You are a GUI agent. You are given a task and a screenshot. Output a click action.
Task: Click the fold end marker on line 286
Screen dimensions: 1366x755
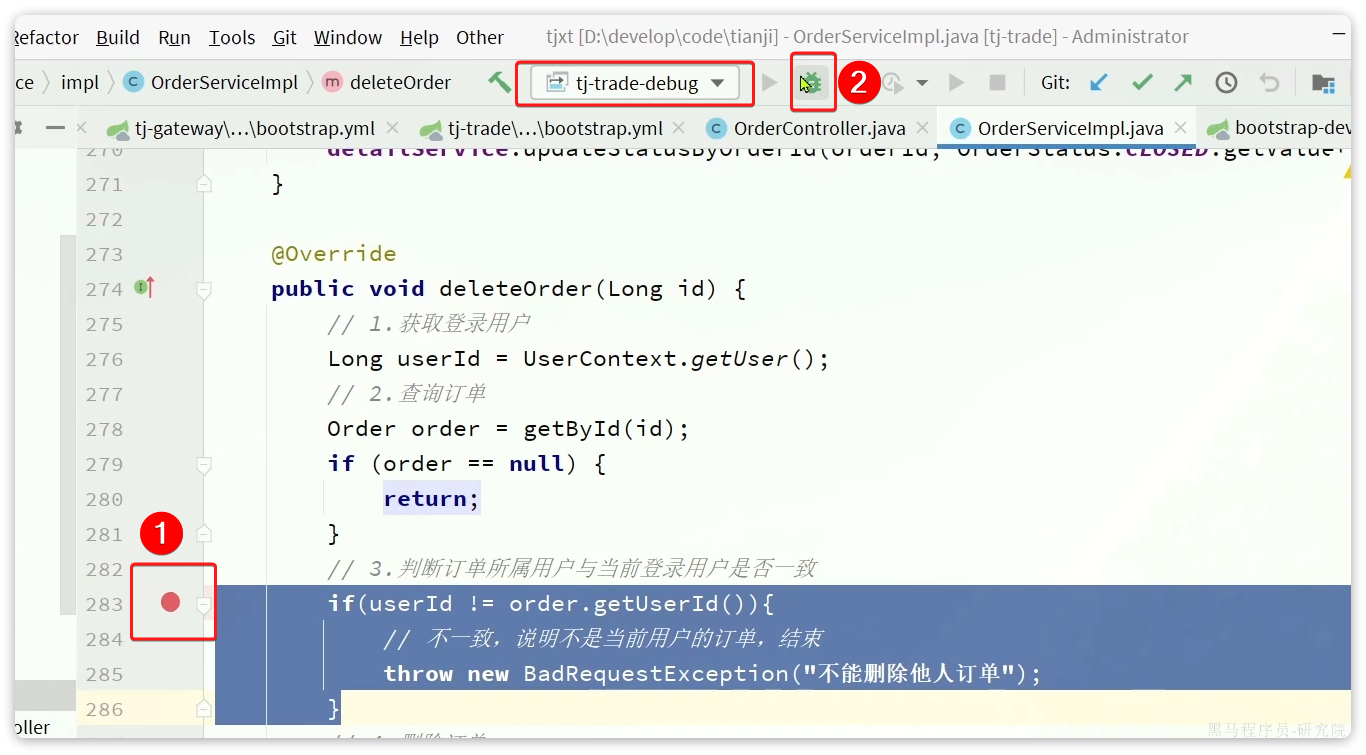click(204, 708)
